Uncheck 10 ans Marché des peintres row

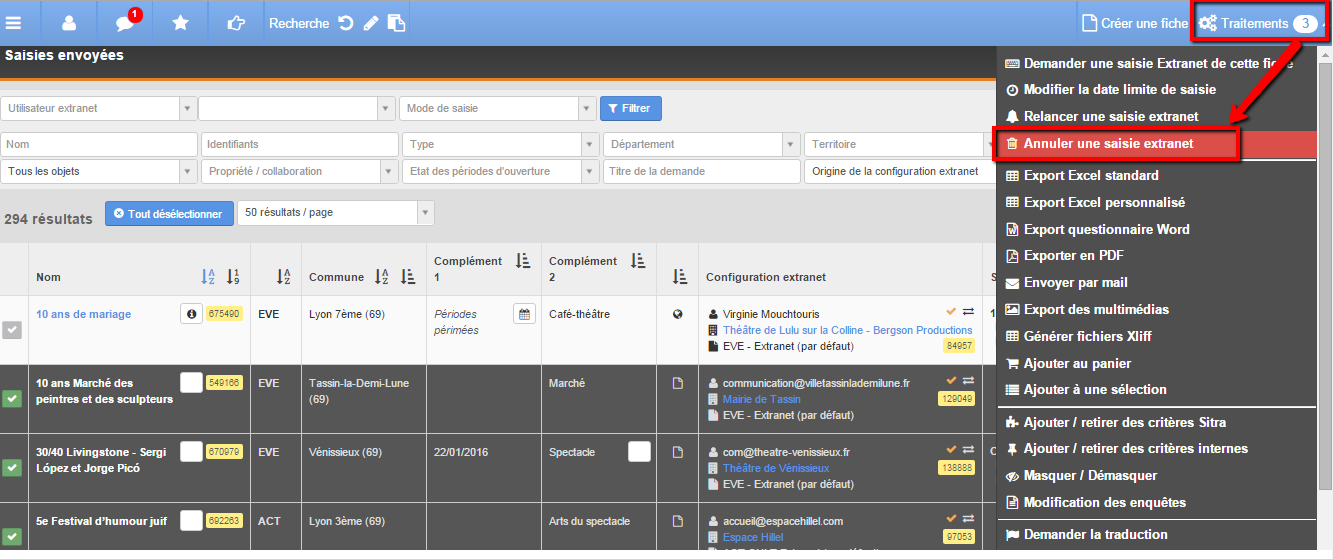tap(12, 399)
